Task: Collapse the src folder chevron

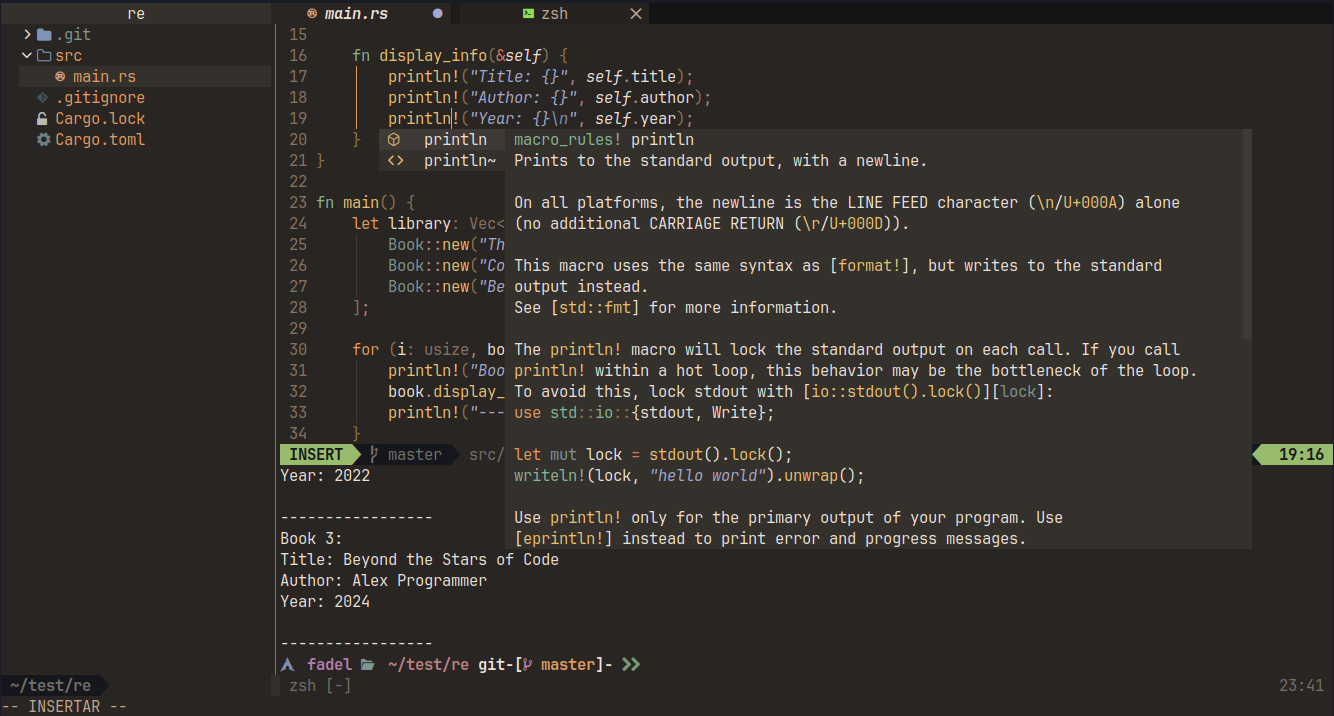Action: pyautogui.click(x=27, y=56)
